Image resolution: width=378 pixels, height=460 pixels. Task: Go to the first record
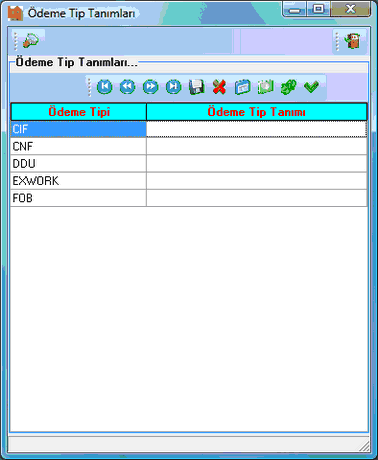(x=104, y=87)
